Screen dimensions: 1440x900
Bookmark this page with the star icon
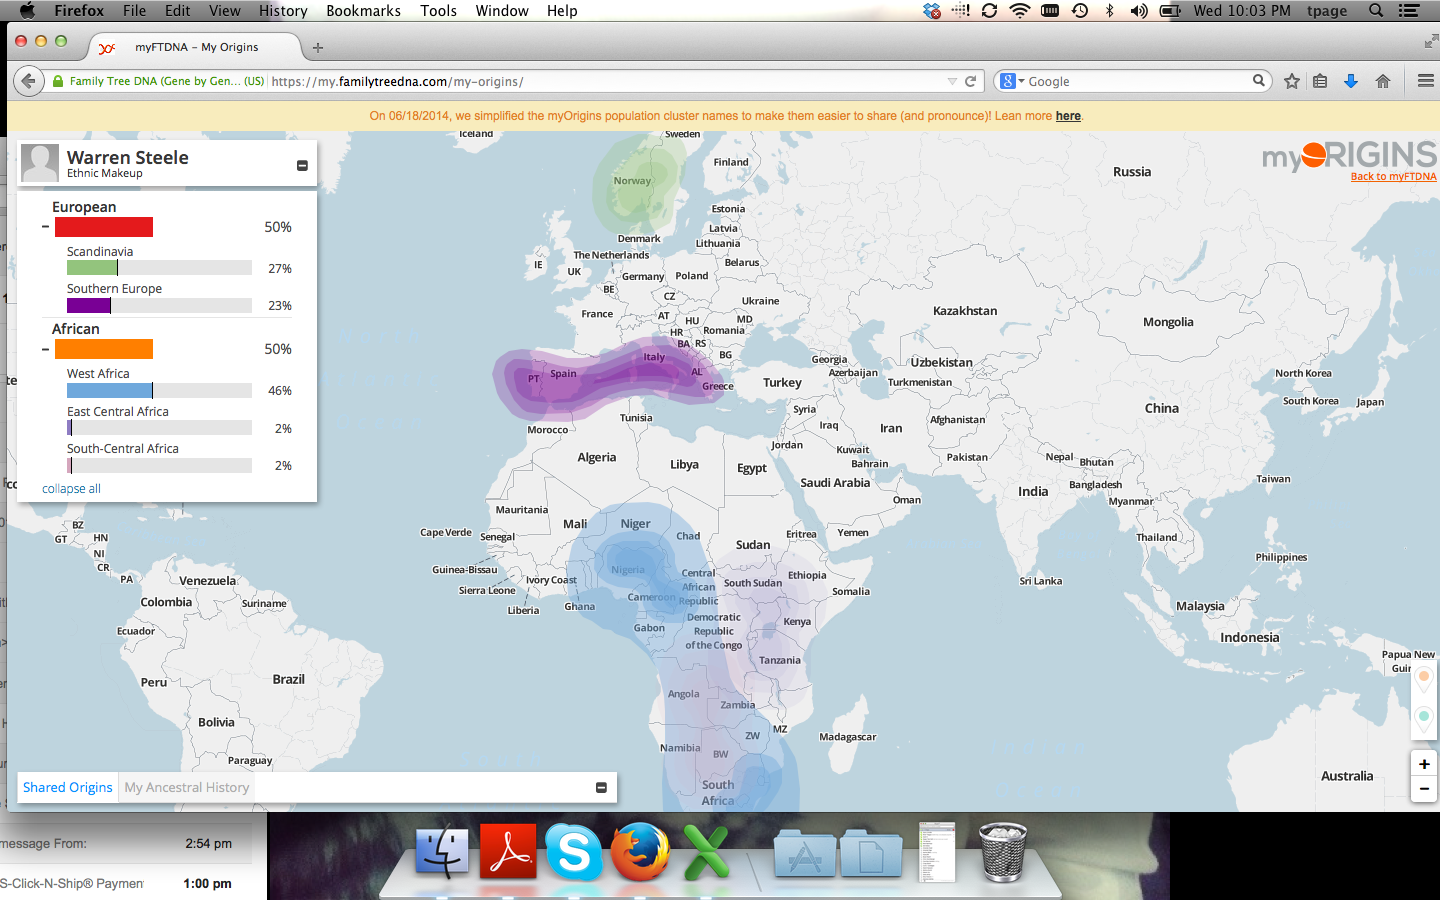coord(1292,81)
